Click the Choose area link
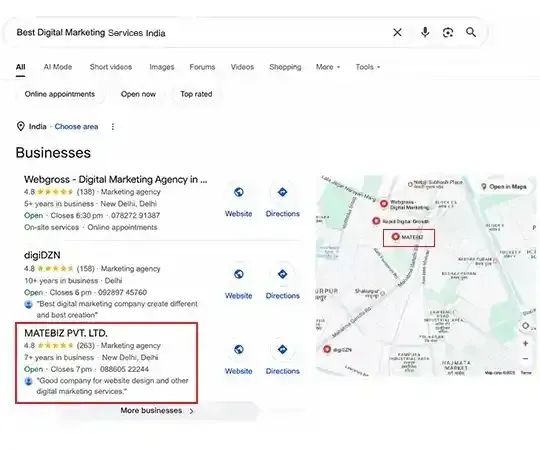540x450 pixels. pos(76,127)
